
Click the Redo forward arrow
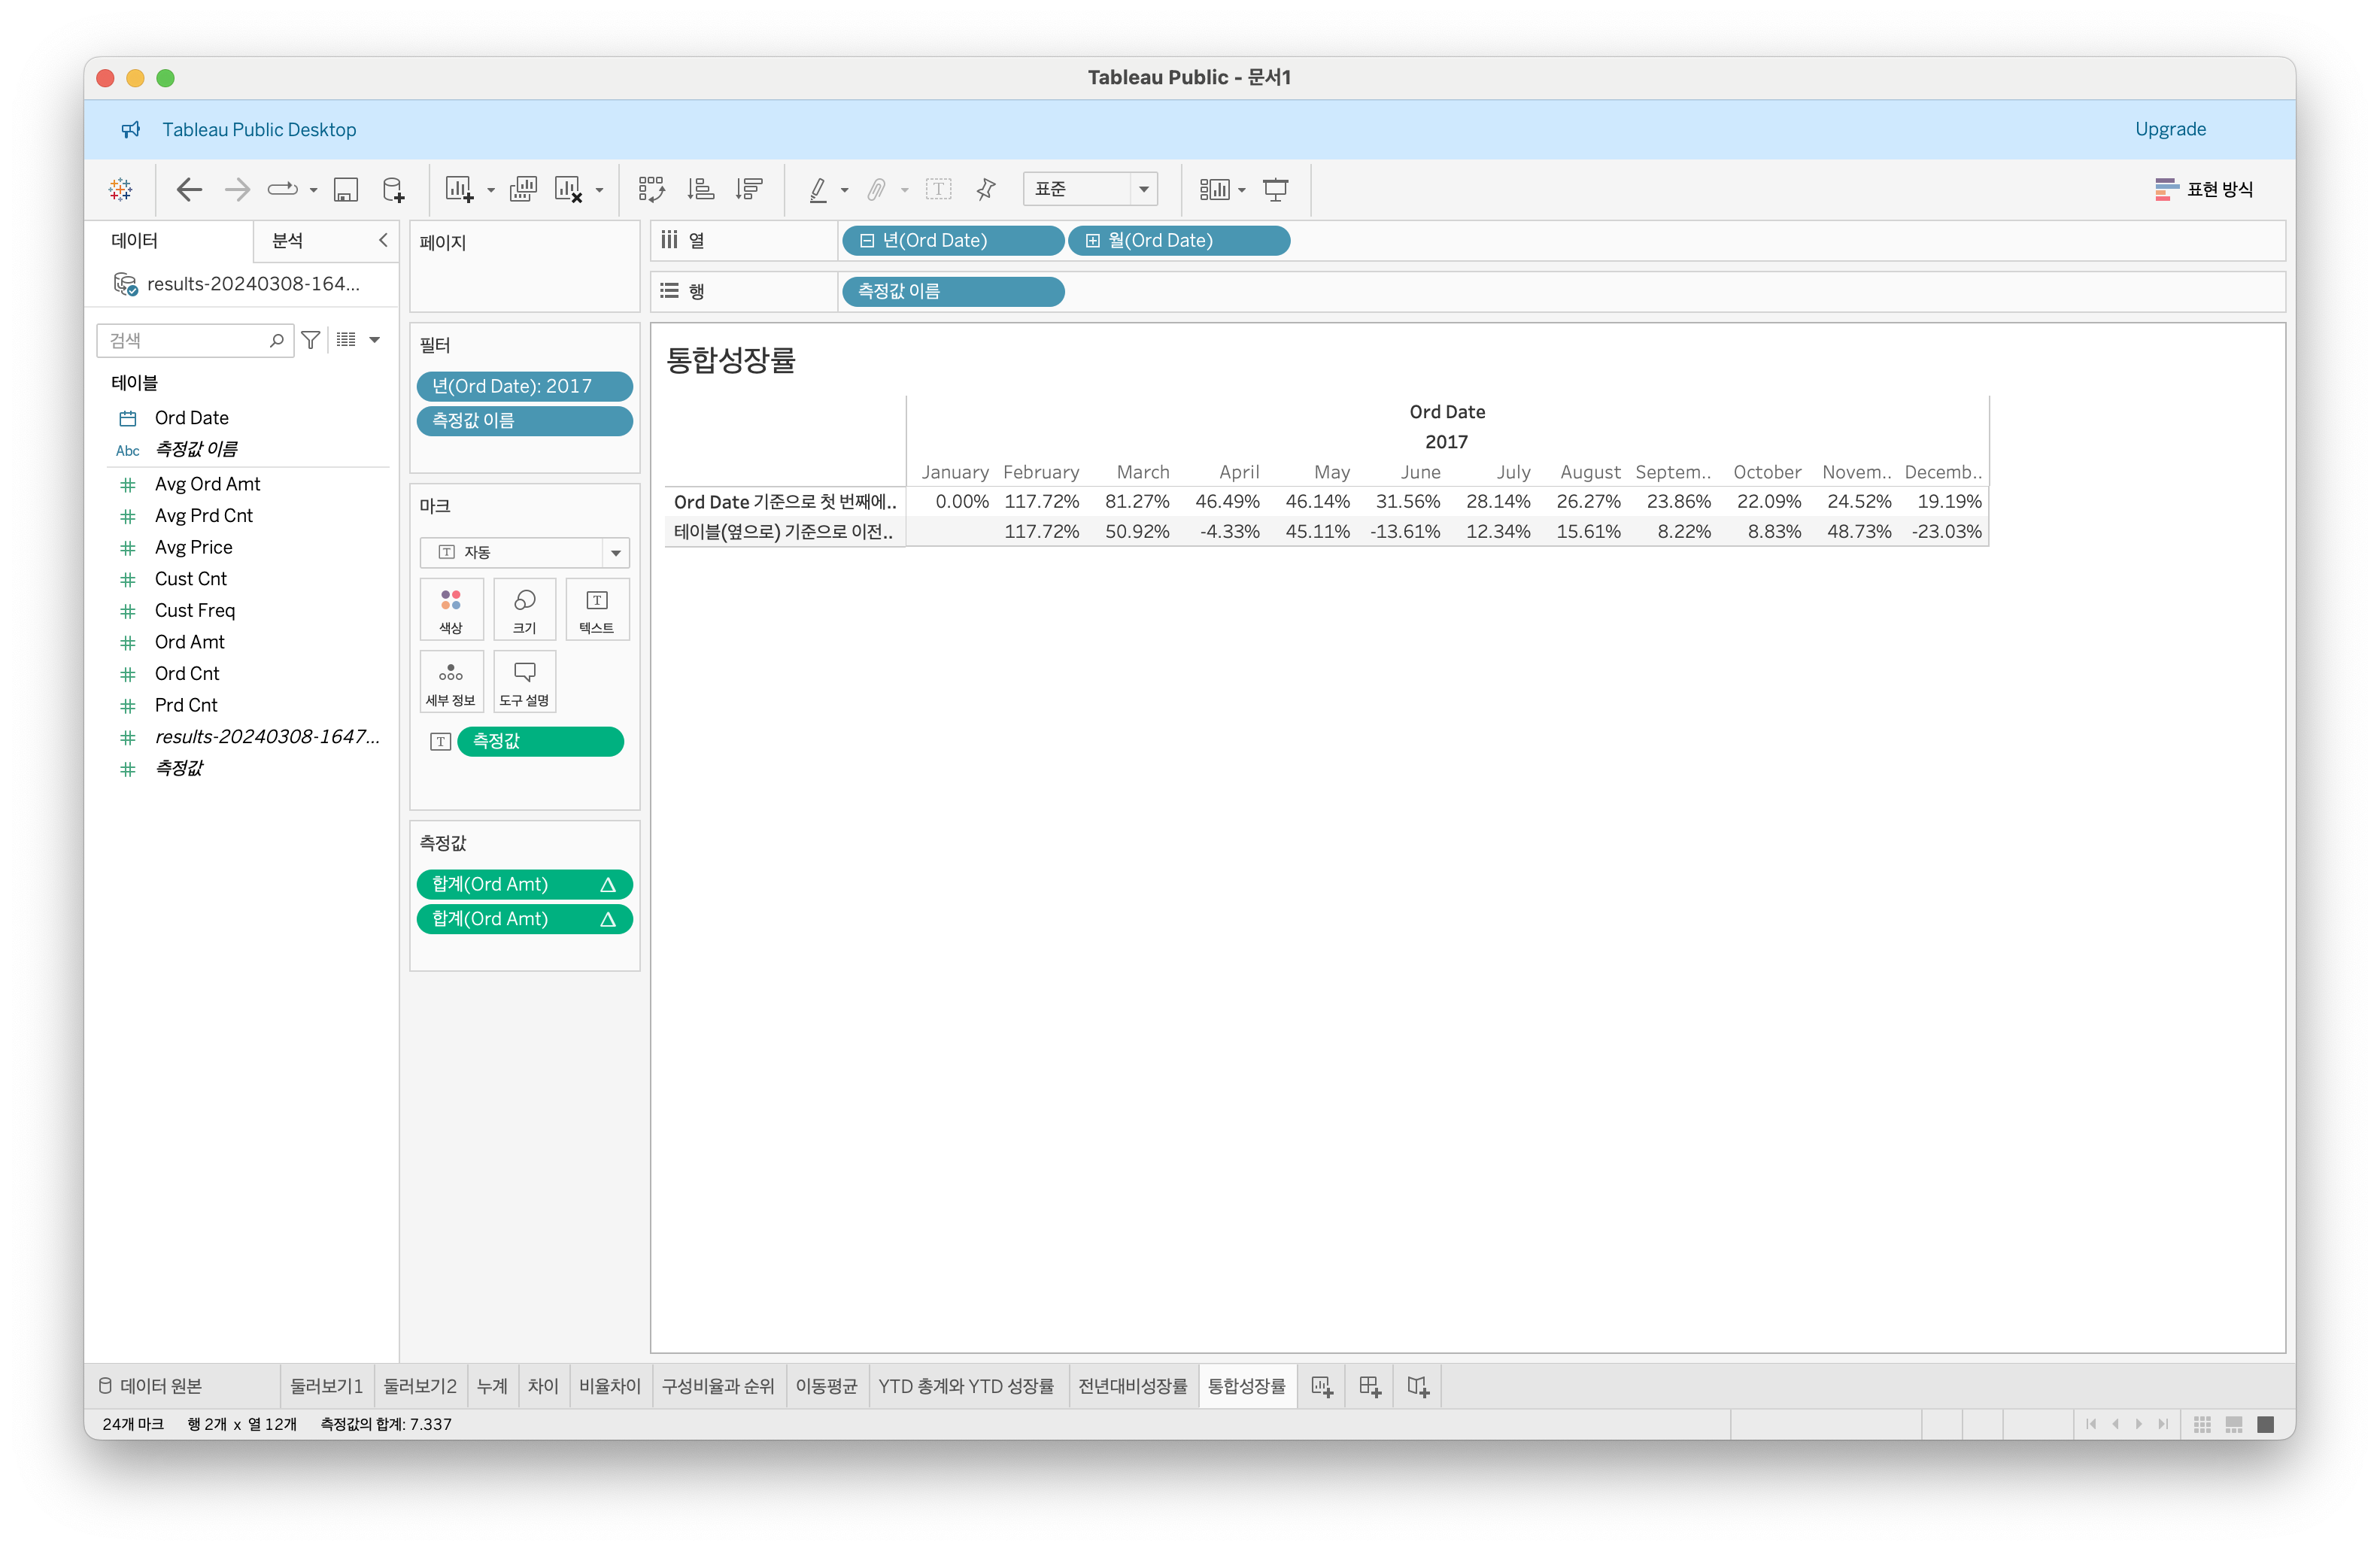(x=237, y=189)
